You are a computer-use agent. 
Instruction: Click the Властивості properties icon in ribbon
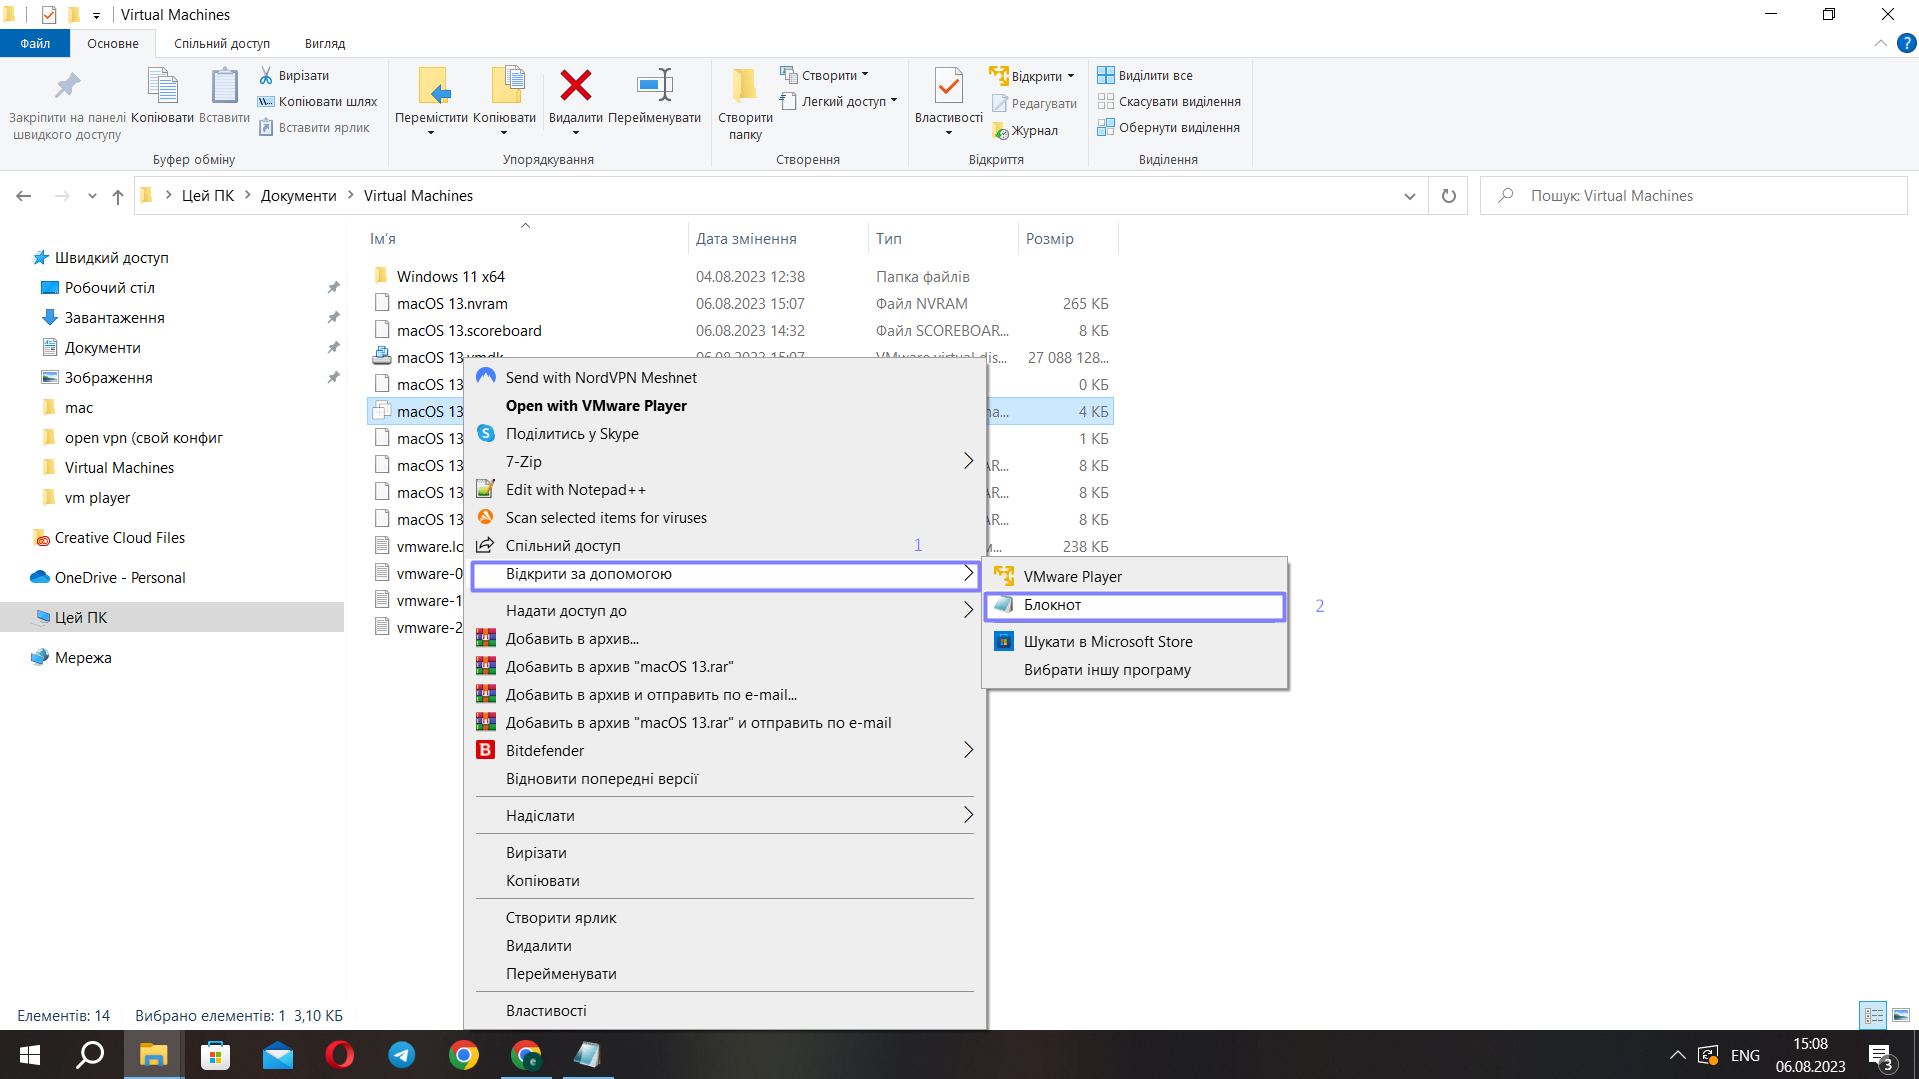[x=948, y=85]
